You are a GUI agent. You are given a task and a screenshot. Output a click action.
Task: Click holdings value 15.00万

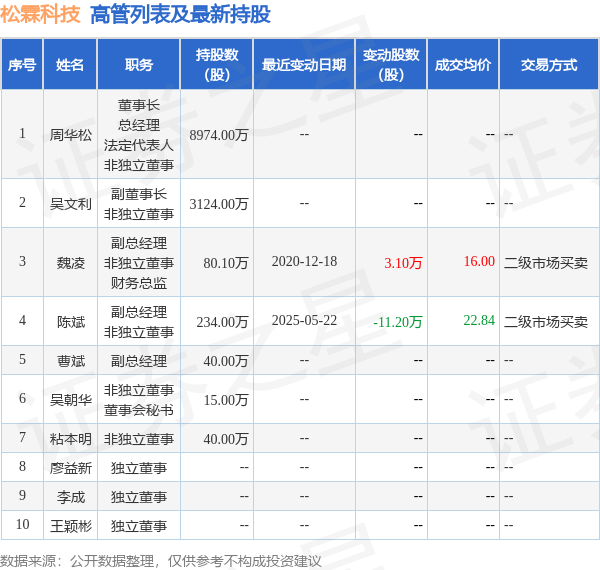(226, 400)
